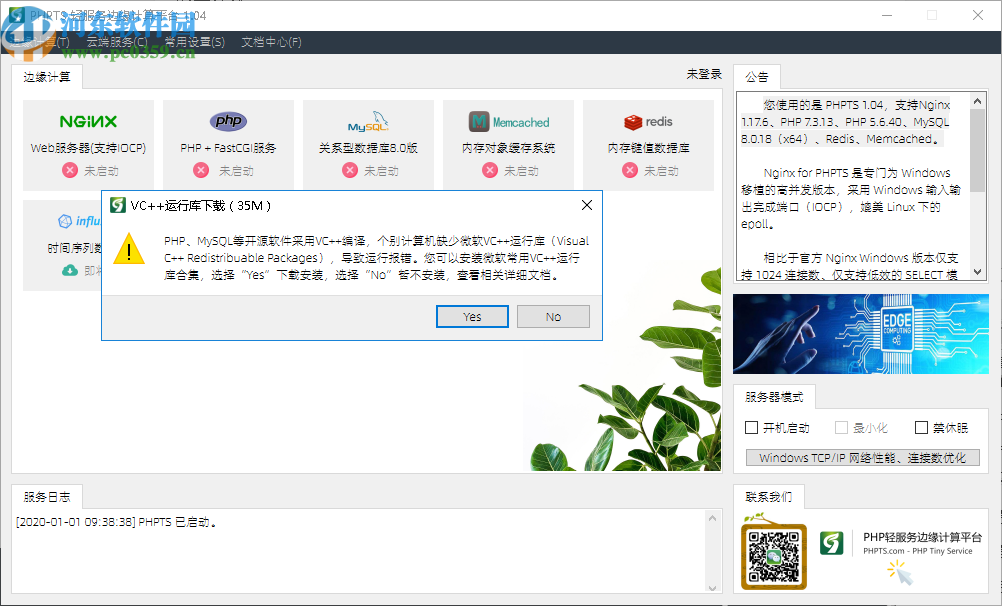Check the 禁休眠 no-sleep checkbox
The image size is (1002, 606).
click(x=921, y=427)
